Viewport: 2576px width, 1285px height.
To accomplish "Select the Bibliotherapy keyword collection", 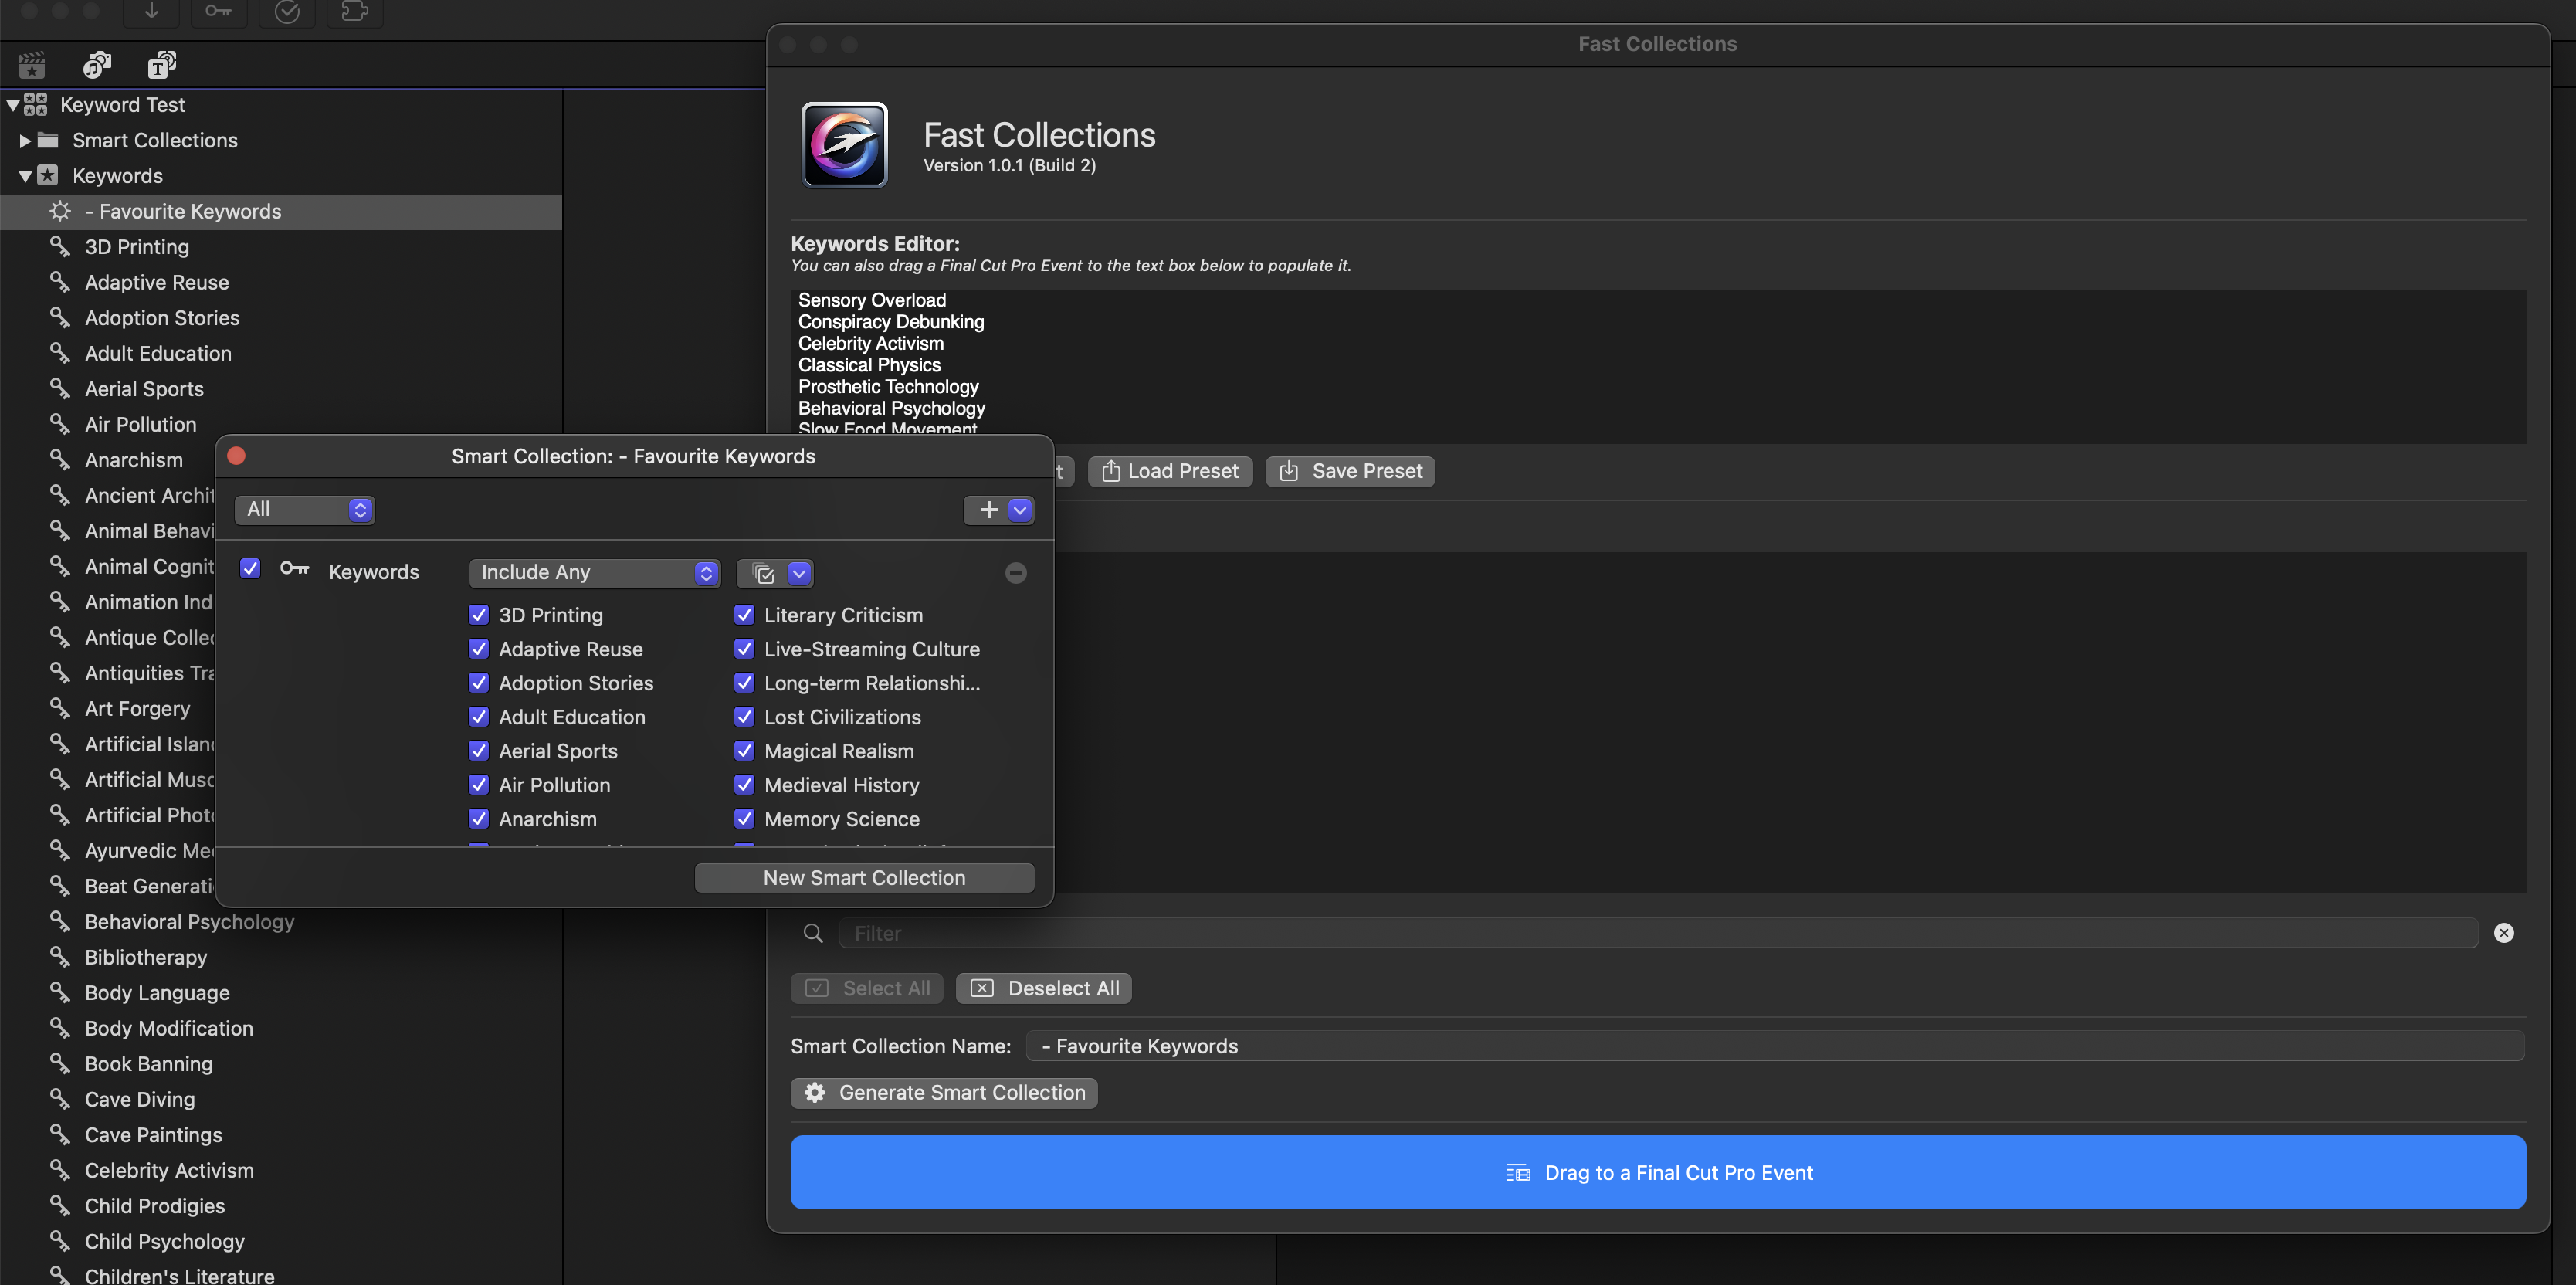I will (x=146, y=957).
